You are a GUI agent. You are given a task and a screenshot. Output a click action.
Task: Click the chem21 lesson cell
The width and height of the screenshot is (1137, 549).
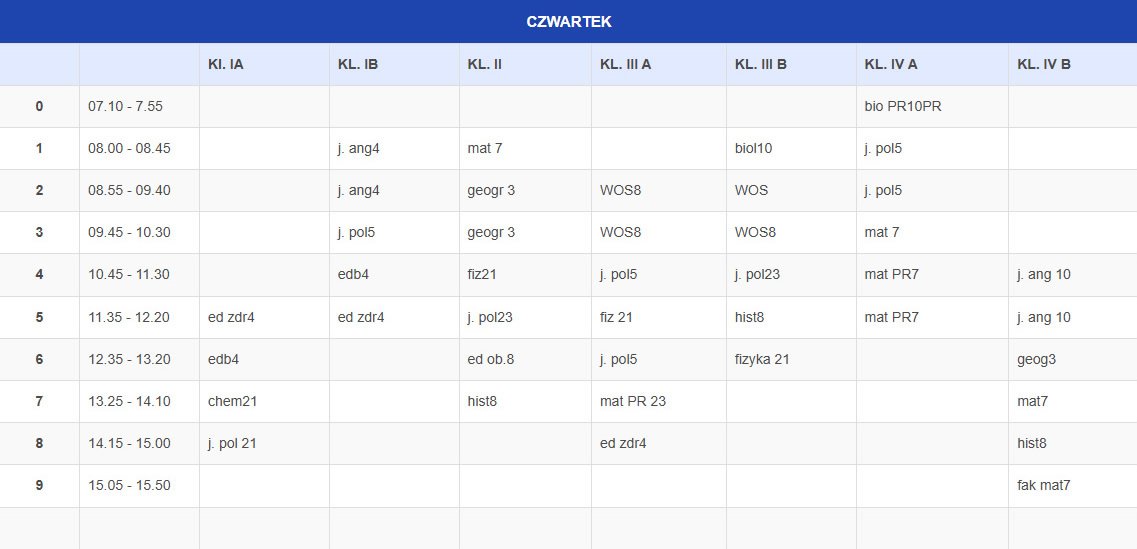pyautogui.click(x=231, y=401)
